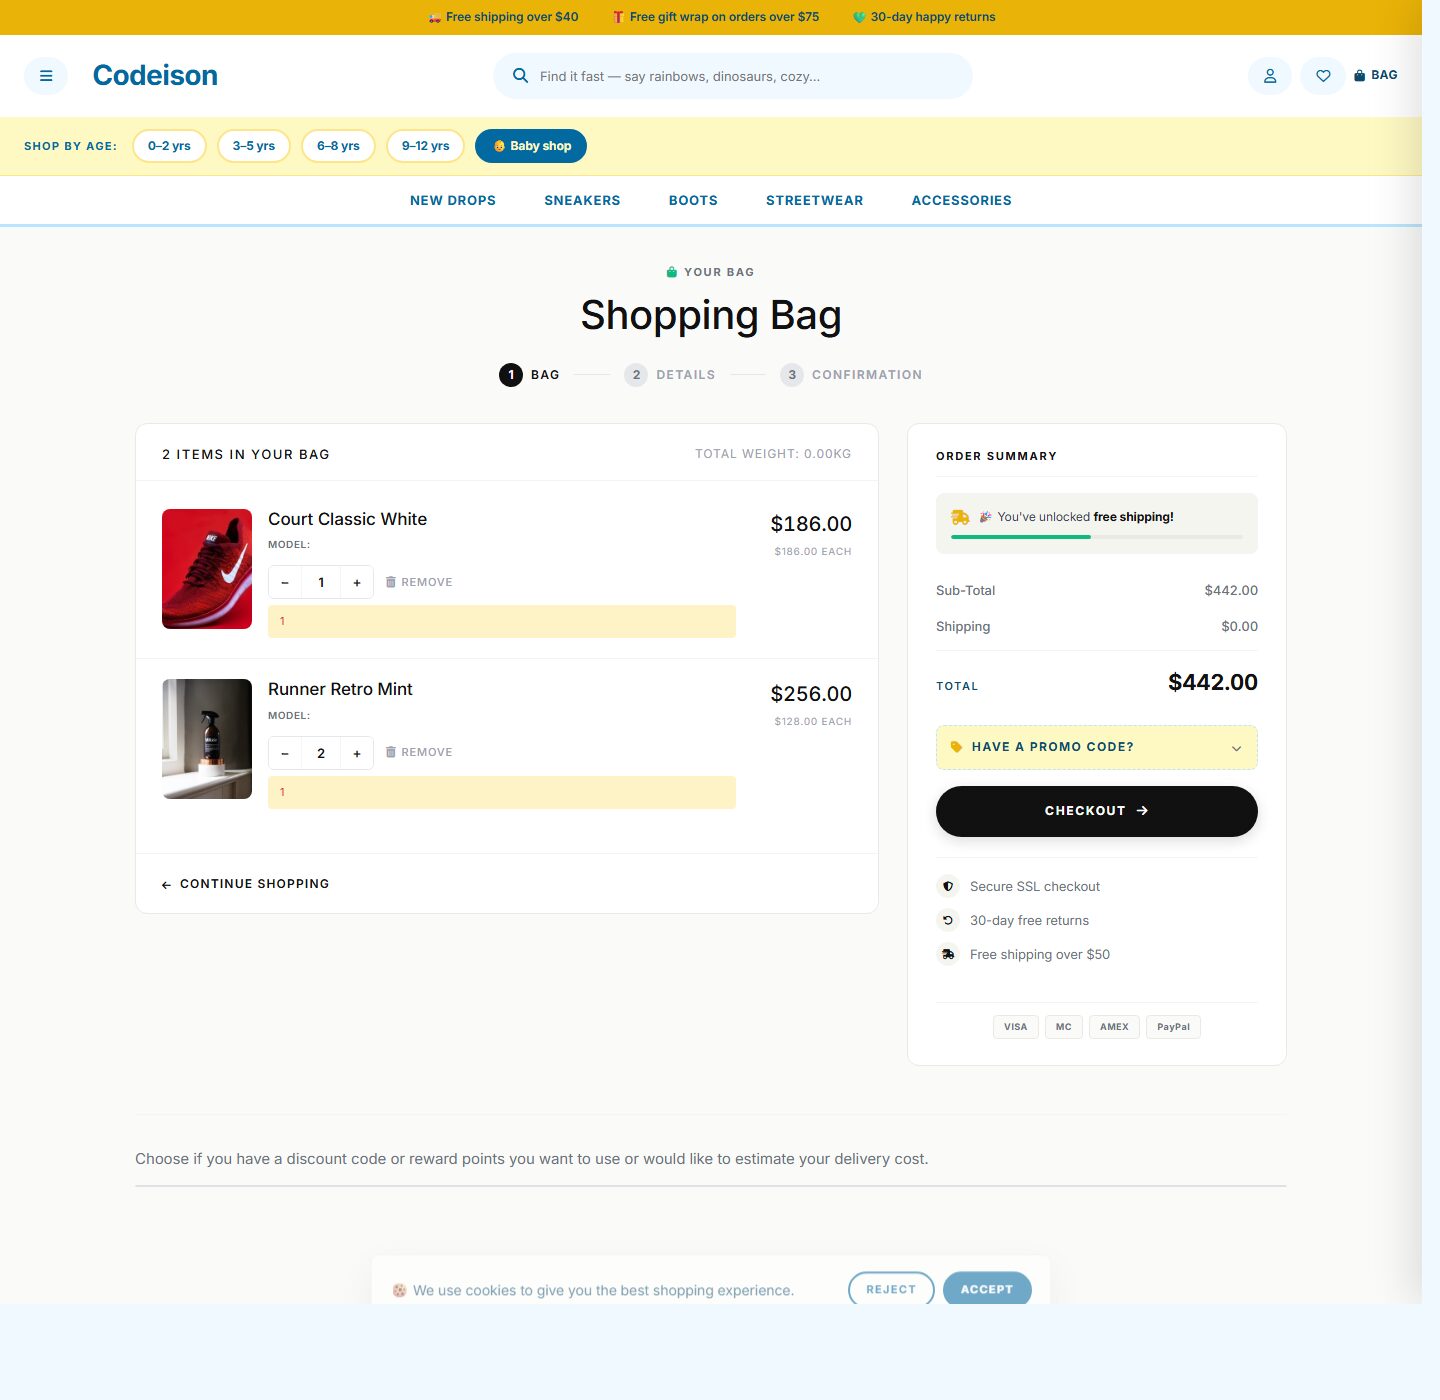Open the NEW DROPS menu item
The height and width of the screenshot is (1400, 1440).
(x=452, y=200)
